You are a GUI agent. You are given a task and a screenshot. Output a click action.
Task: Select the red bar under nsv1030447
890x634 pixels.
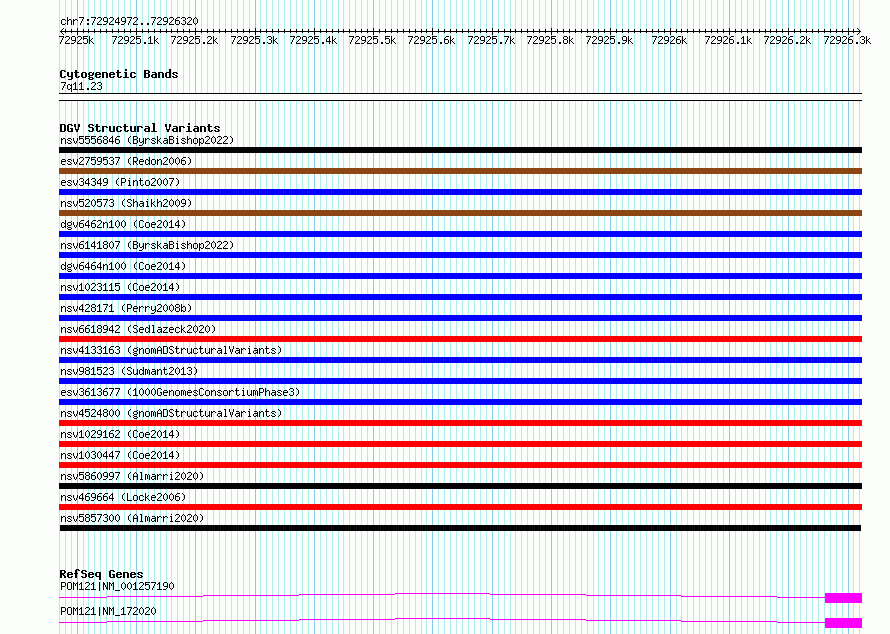pyautogui.click(x=460, y=465)
